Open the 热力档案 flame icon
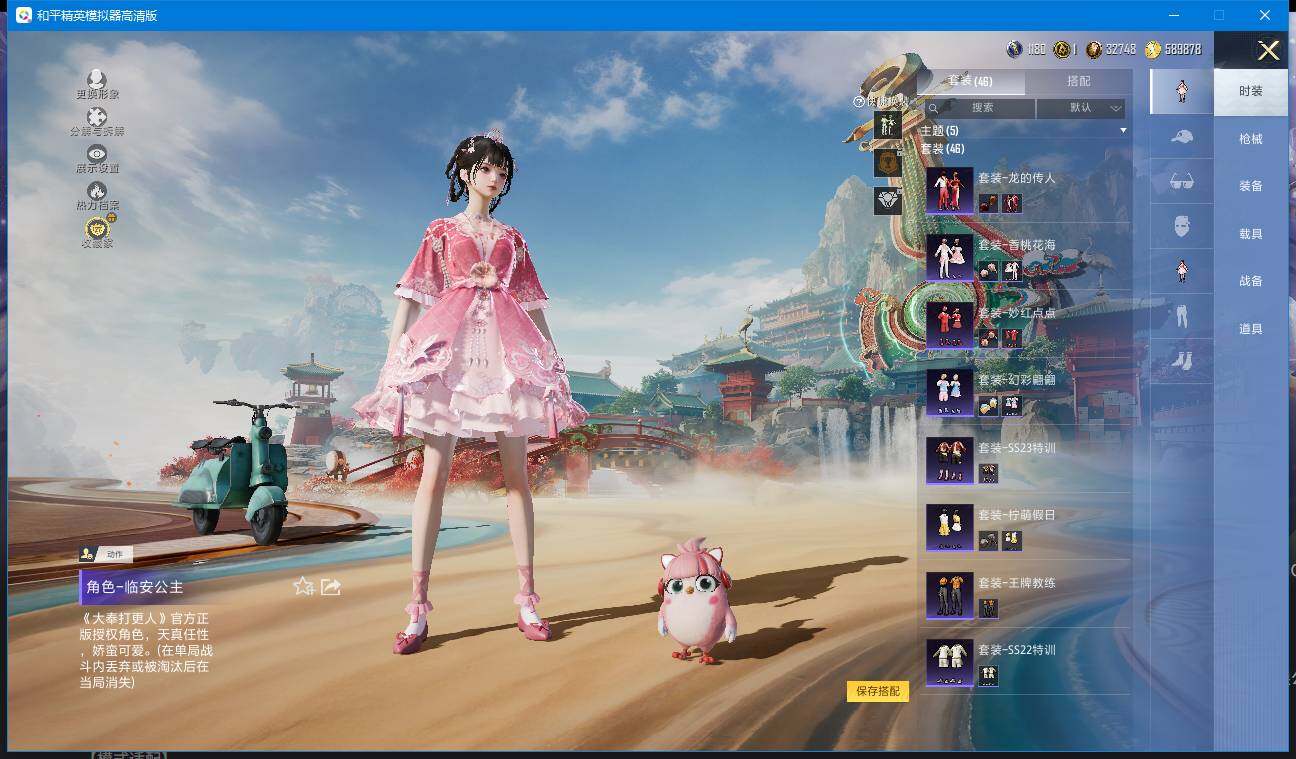1296x759 pixels. 97,191
